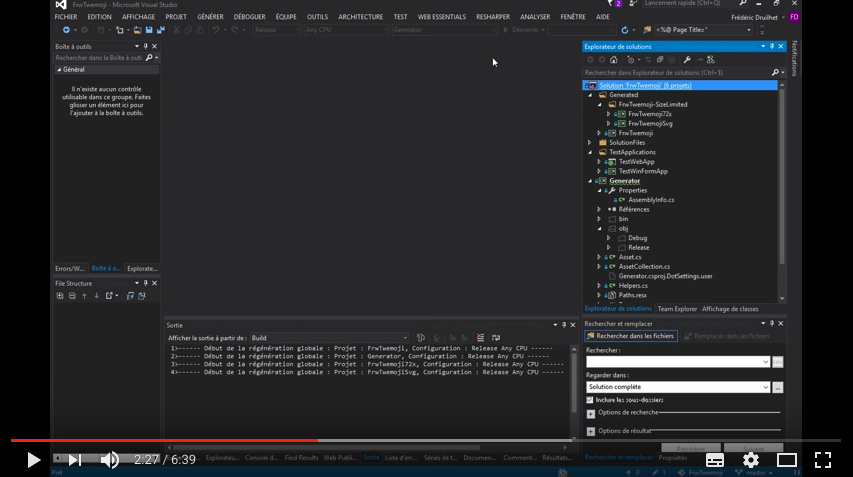This screenshot has height=477, width=853.
Task: Click the pending changes filter icon
Action: click(x=631, y=60)
